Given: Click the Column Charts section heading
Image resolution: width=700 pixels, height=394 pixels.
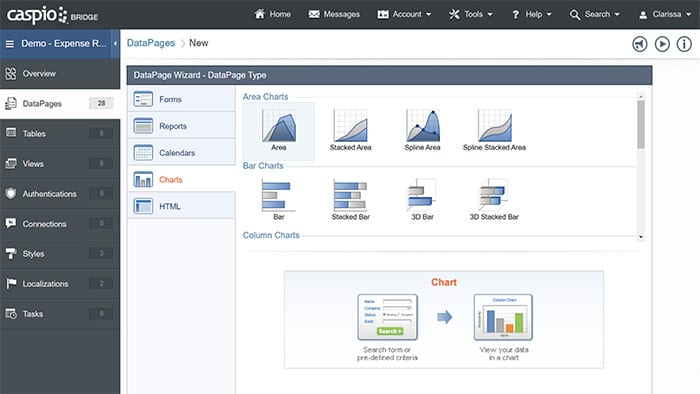Looking at the screenshot, I should pyautogui.click(x=271, y=235).
